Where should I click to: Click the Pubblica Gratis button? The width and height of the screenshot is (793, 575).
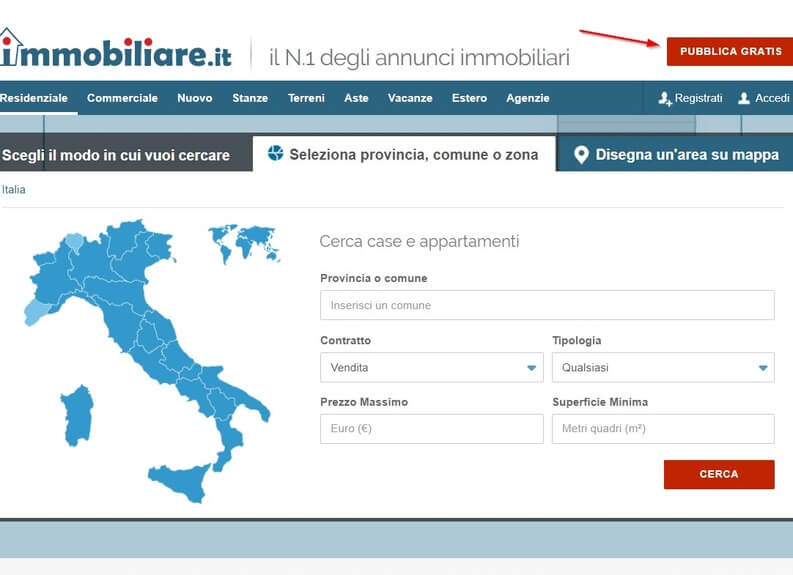pyautogui.click(x=730, y=52)
